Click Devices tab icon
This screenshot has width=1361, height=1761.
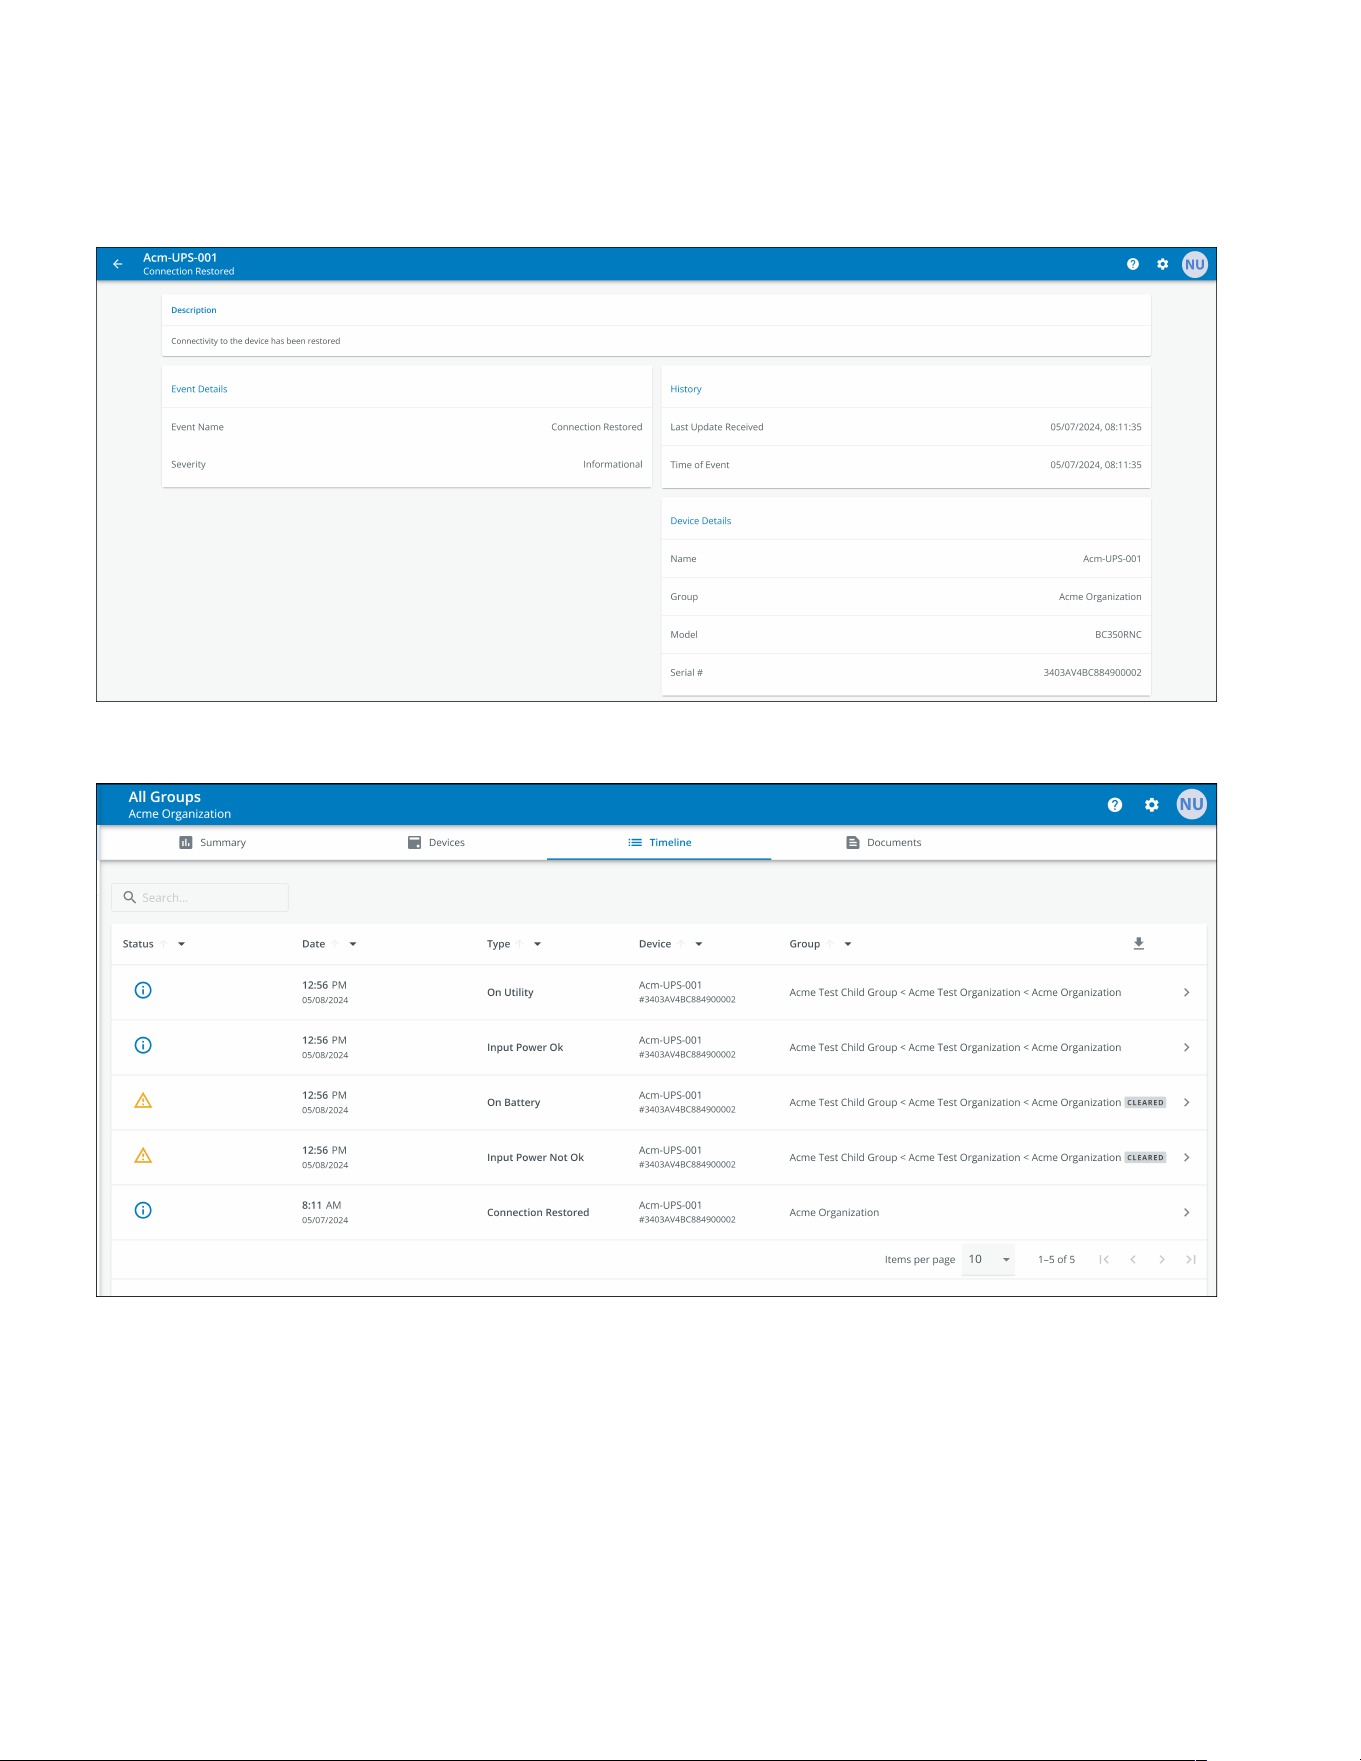click(x=415, y=842)
